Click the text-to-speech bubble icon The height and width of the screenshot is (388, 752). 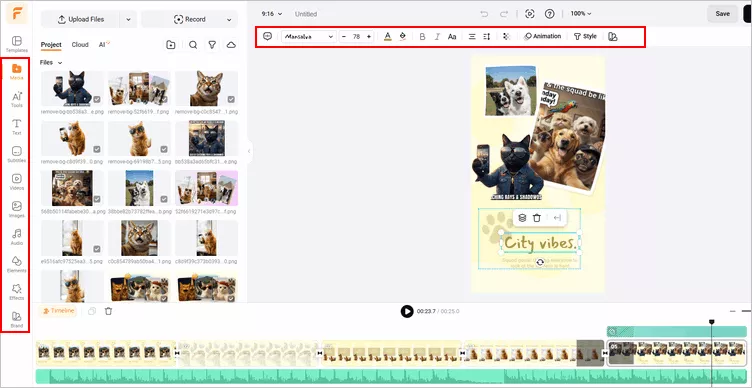268,36
